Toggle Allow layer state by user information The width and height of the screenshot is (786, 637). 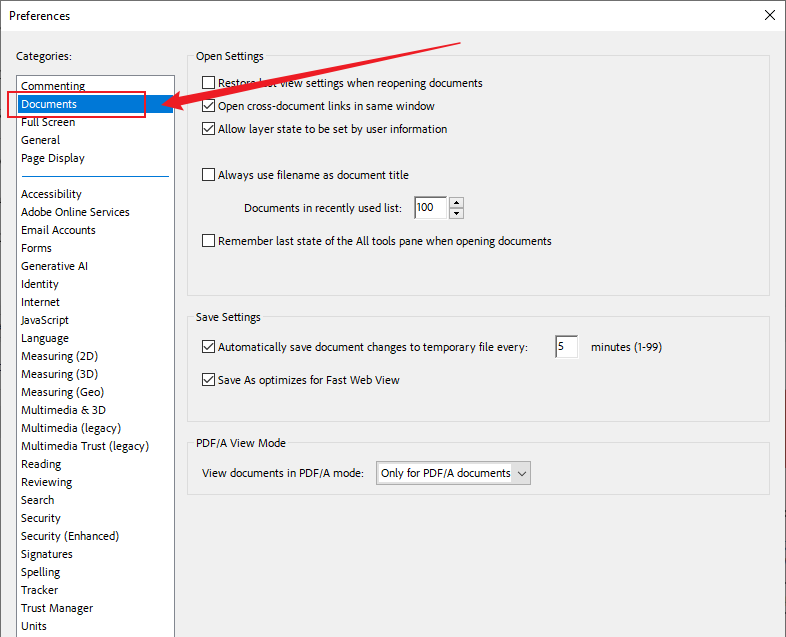coord(209,129)
